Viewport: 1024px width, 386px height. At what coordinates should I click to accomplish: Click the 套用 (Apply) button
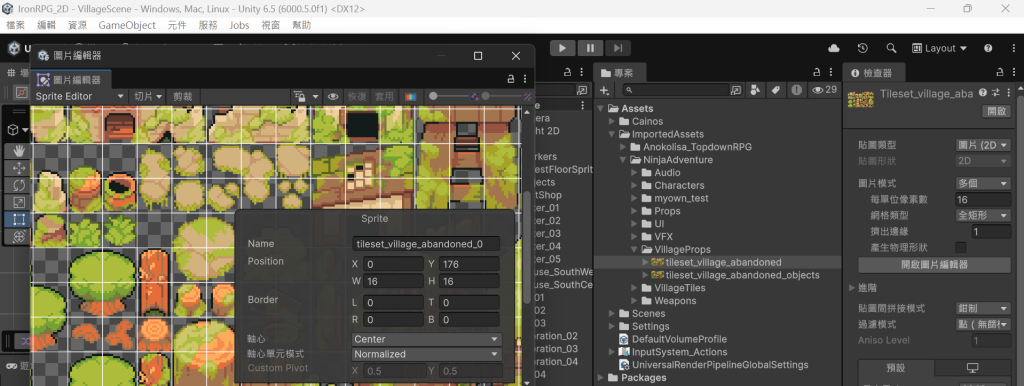[x=384, y=96]
